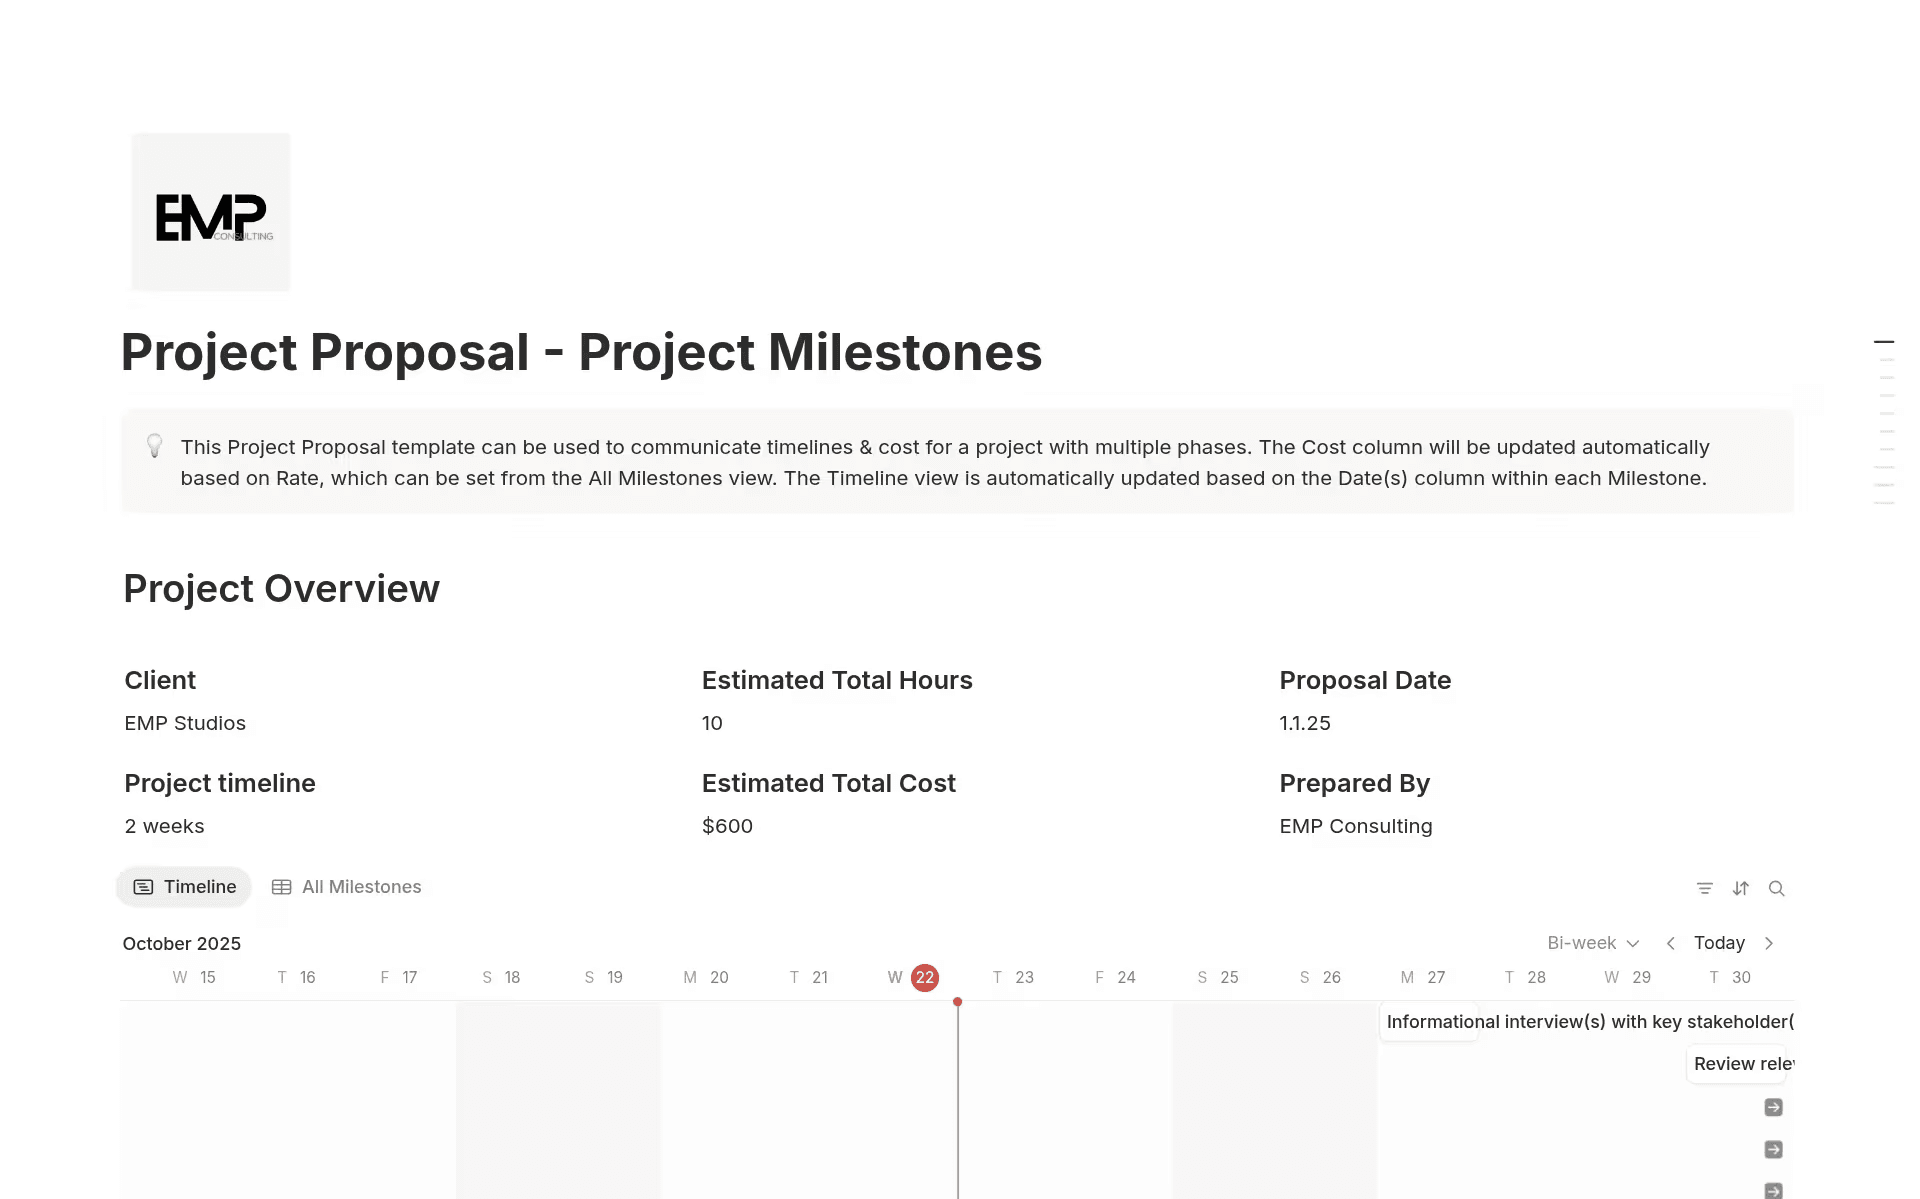Click the lightbulb icon in the callout

pos(155,446)
